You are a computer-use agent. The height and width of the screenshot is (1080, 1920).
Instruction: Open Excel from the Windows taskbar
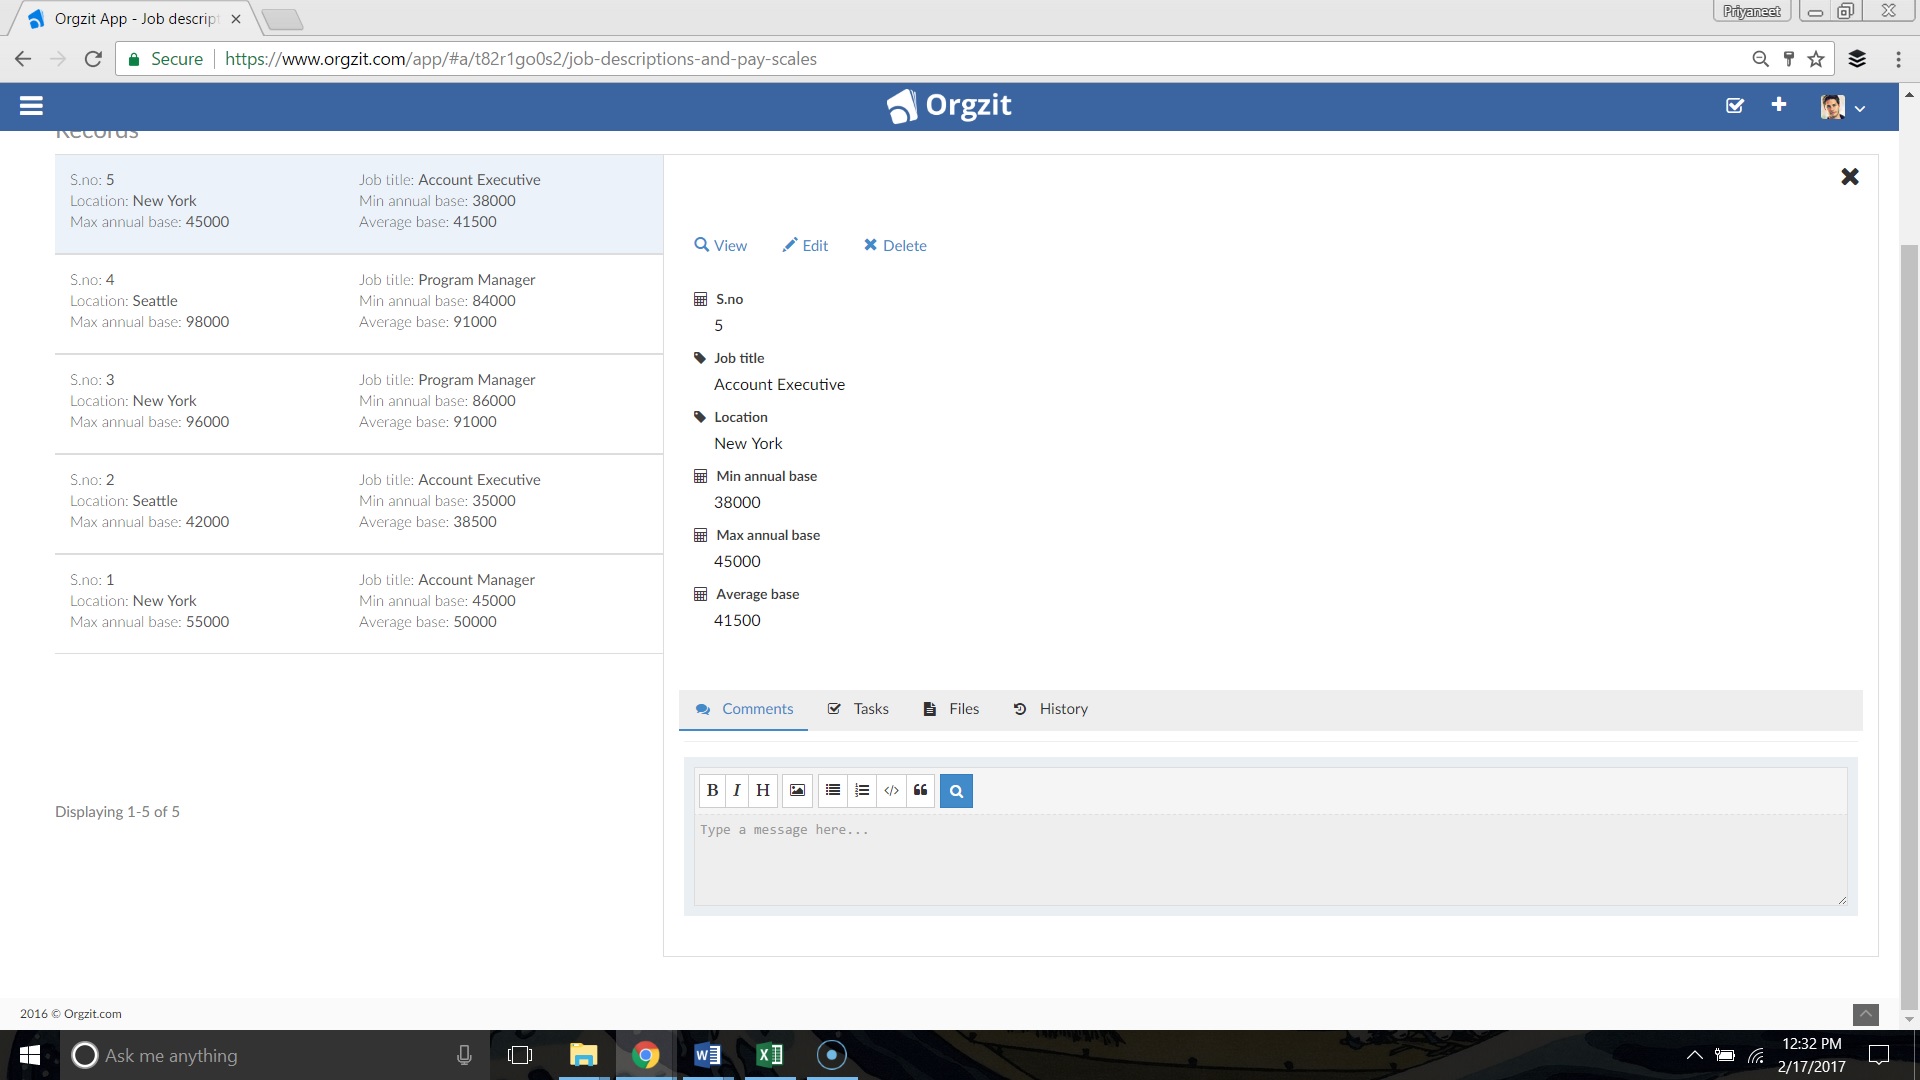click(770, 1055)
